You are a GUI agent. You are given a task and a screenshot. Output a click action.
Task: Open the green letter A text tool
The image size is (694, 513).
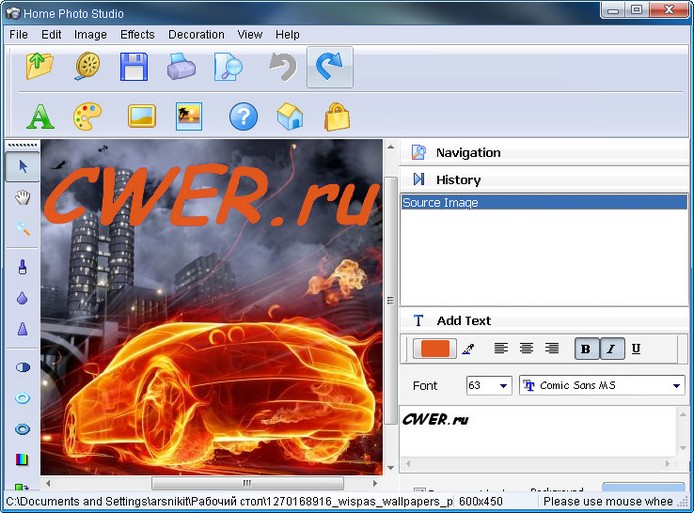click(40, 117)
